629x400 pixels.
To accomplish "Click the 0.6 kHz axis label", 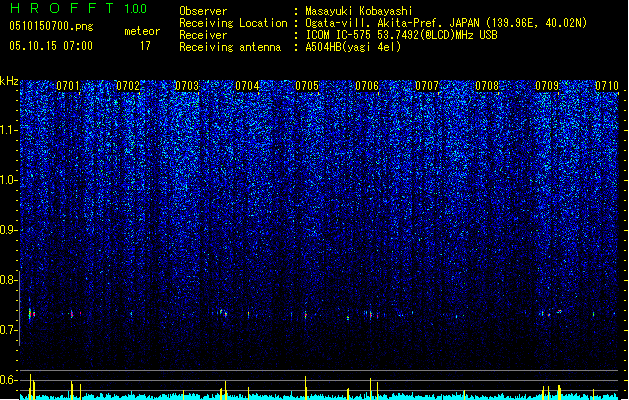I will coord(9,380).
